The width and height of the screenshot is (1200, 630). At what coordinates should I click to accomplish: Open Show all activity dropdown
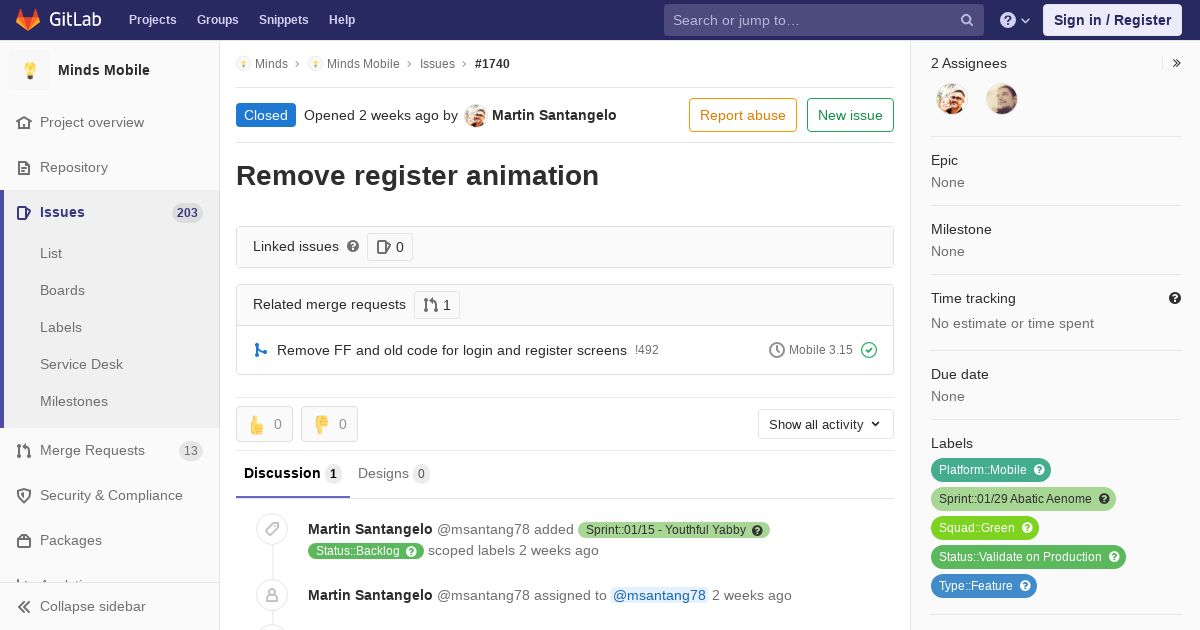point(826,424)
